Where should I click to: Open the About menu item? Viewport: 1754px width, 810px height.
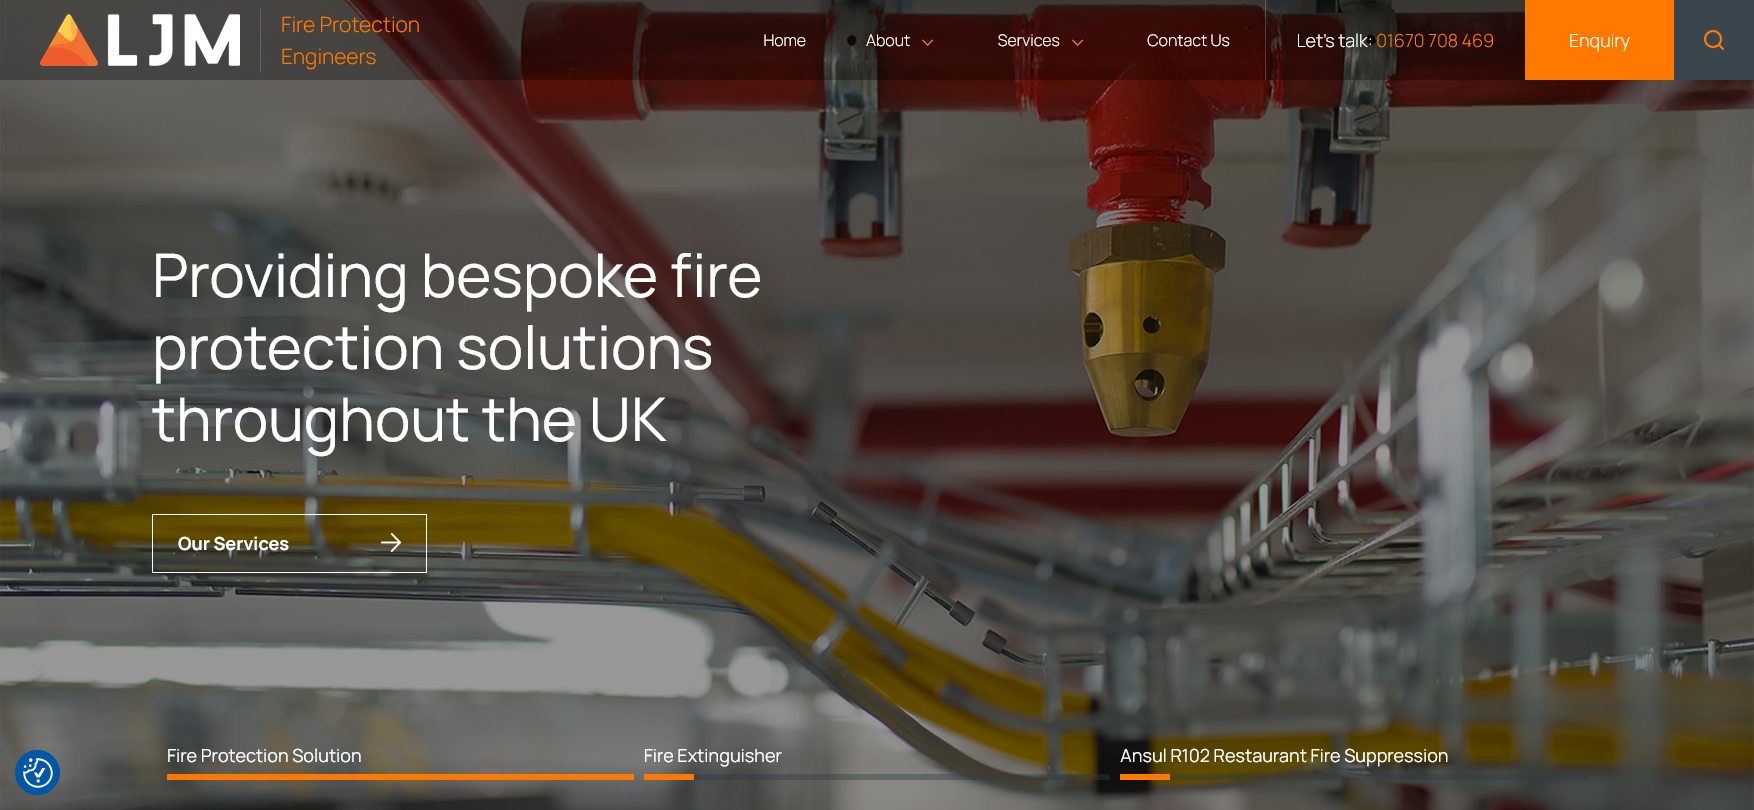tap(888, 40)
